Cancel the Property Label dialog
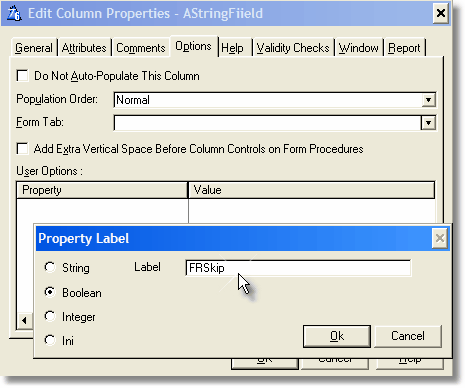The image size is (465, 388). coord(408,336)
